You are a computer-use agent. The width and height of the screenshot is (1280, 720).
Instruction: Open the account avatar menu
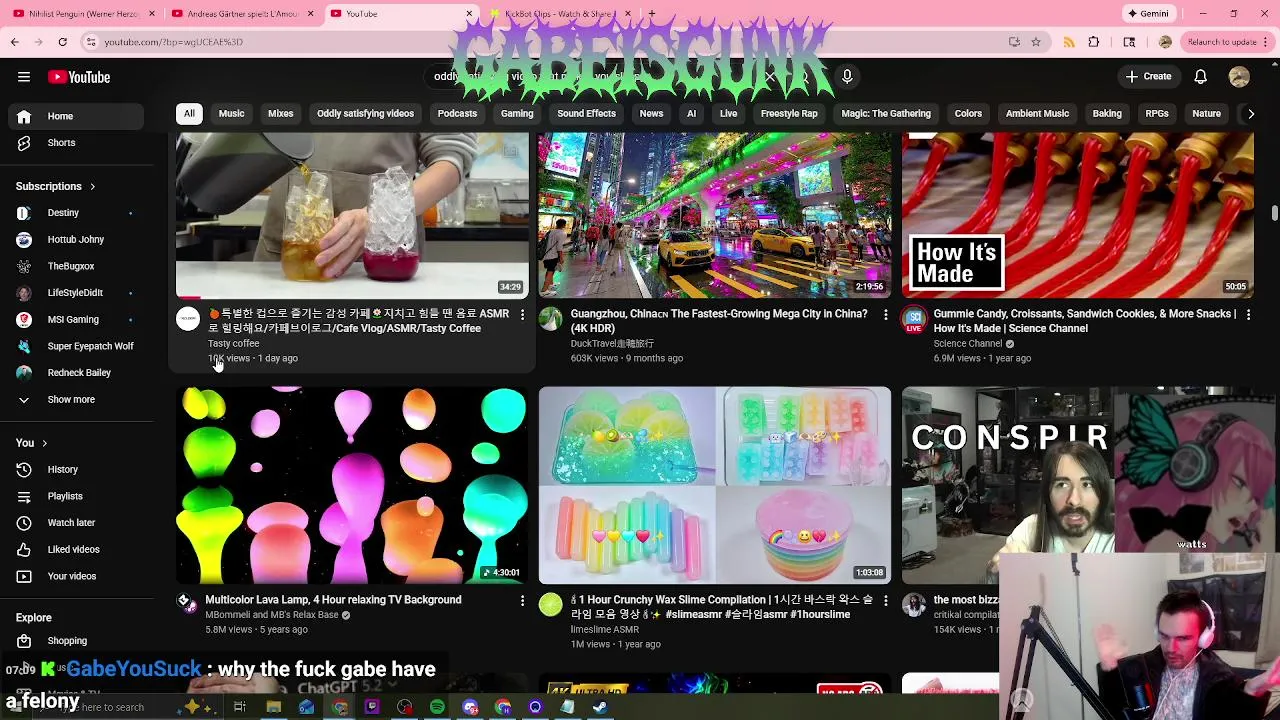click(1239, 77)
